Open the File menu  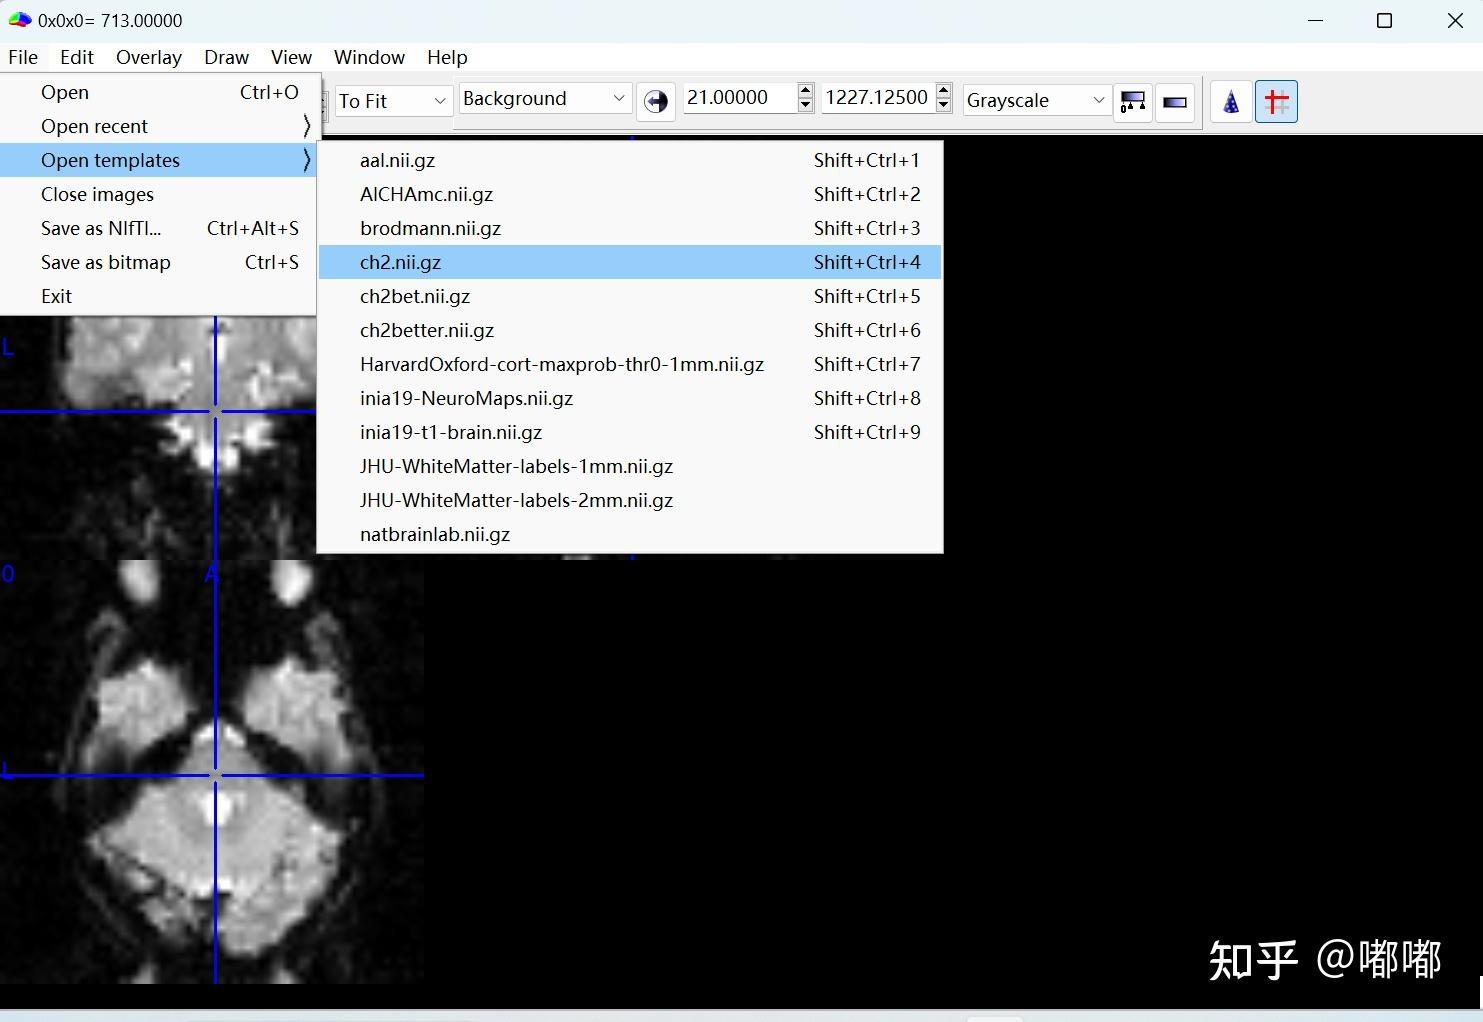tap(23, 57)
